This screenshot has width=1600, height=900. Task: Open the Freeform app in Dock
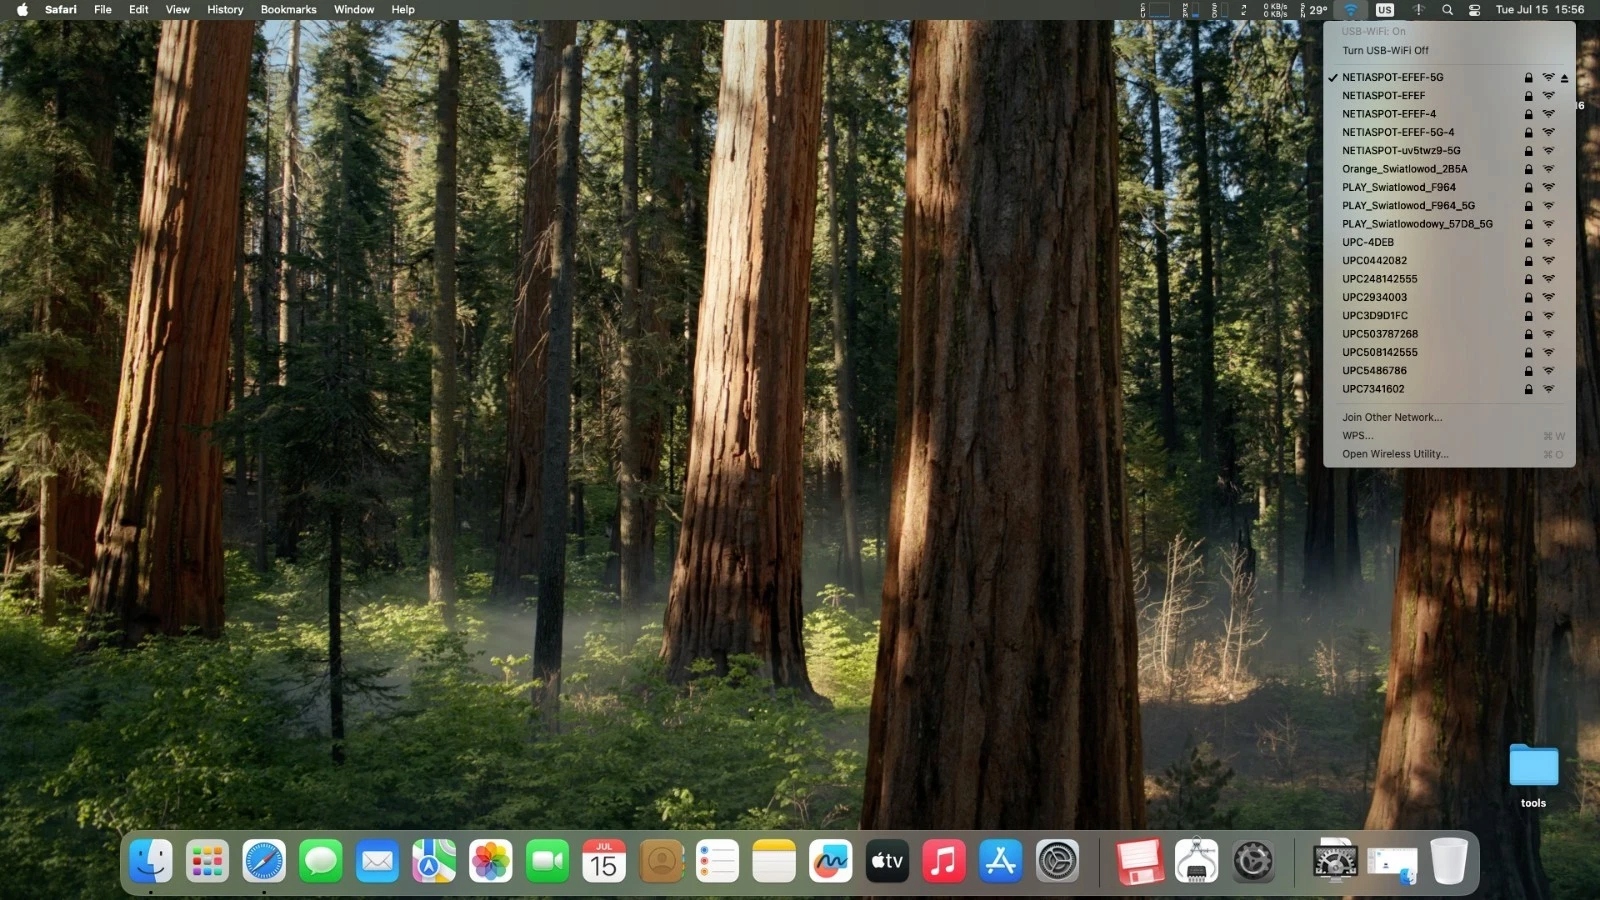(830, 861)
